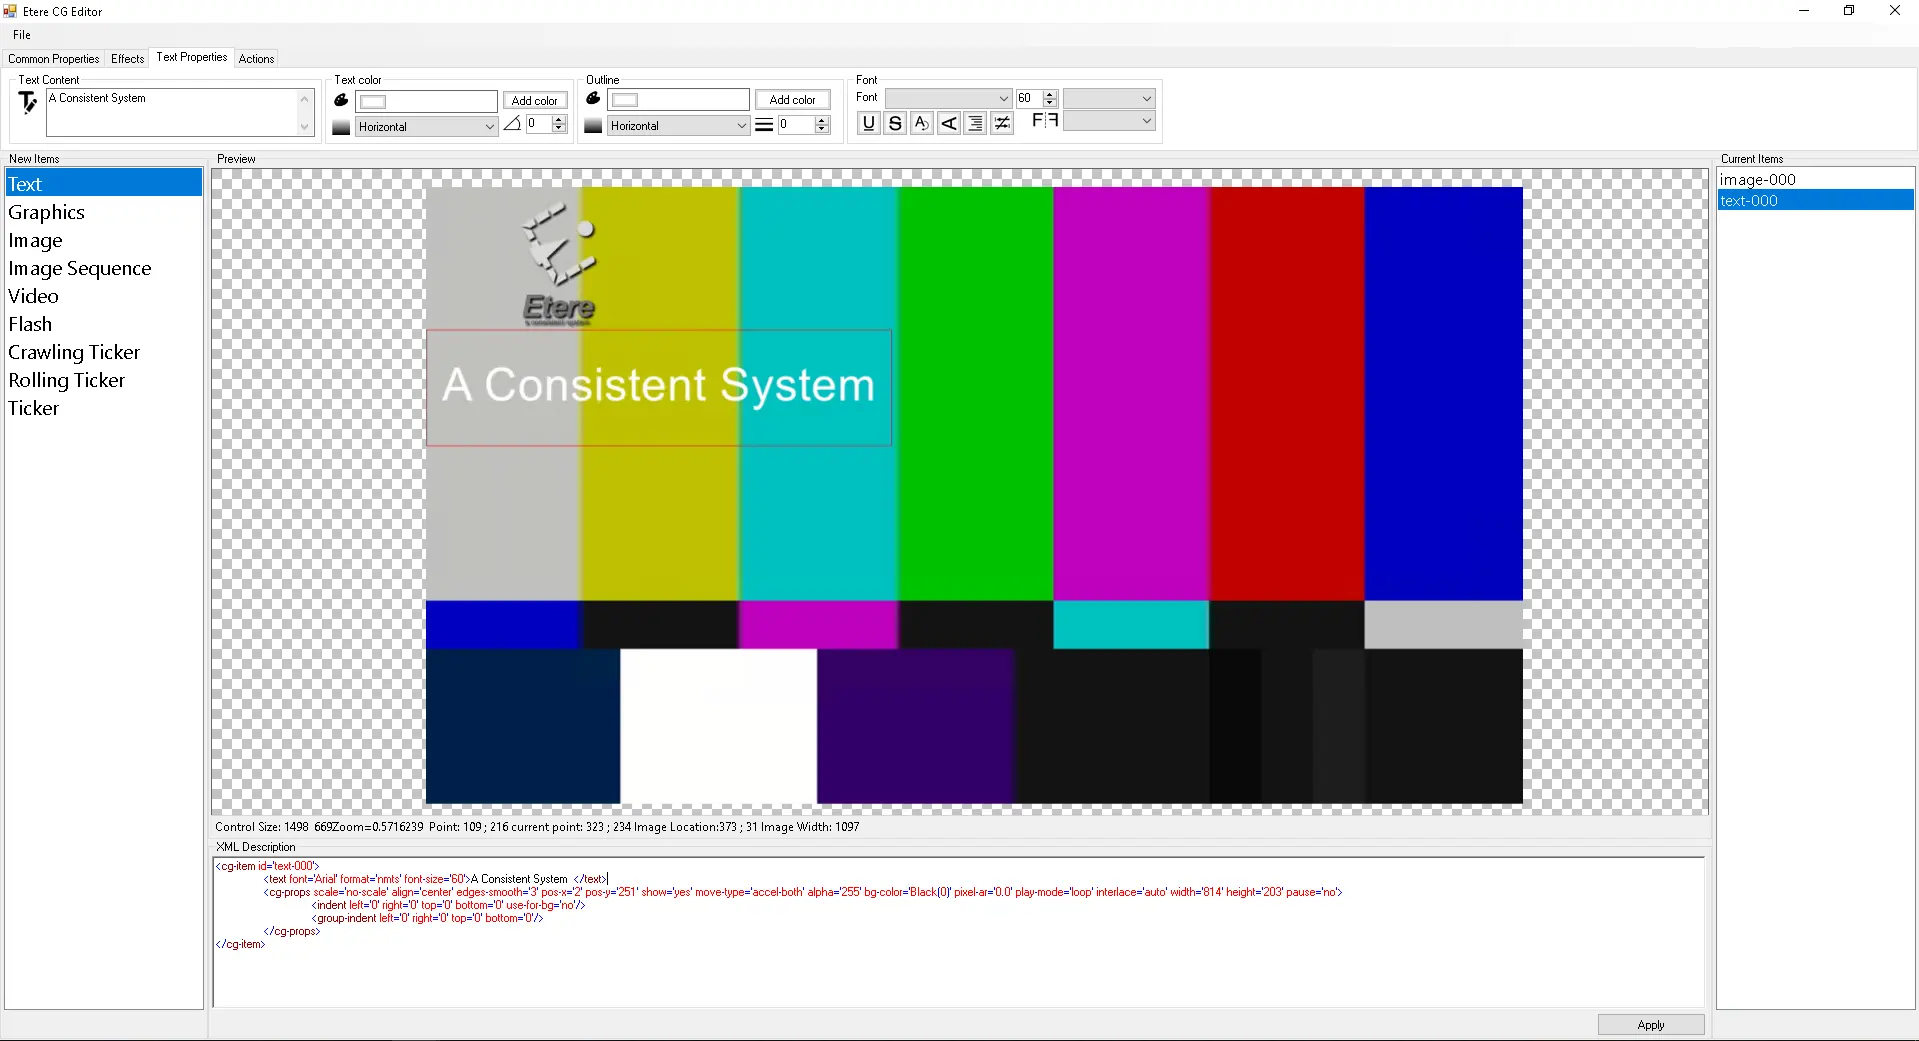The width and height of the screenshot is (1919, 1041).
Task: Expand the text color Horizontal gradient dropdown
Action: tap(489, 127)
